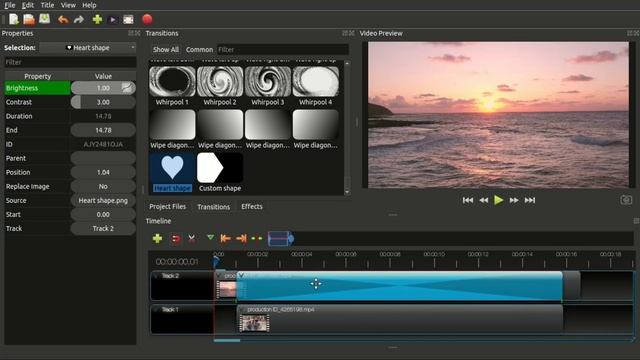Open the File menu
This screenshot has height=360, width=640.
(9, 5)
